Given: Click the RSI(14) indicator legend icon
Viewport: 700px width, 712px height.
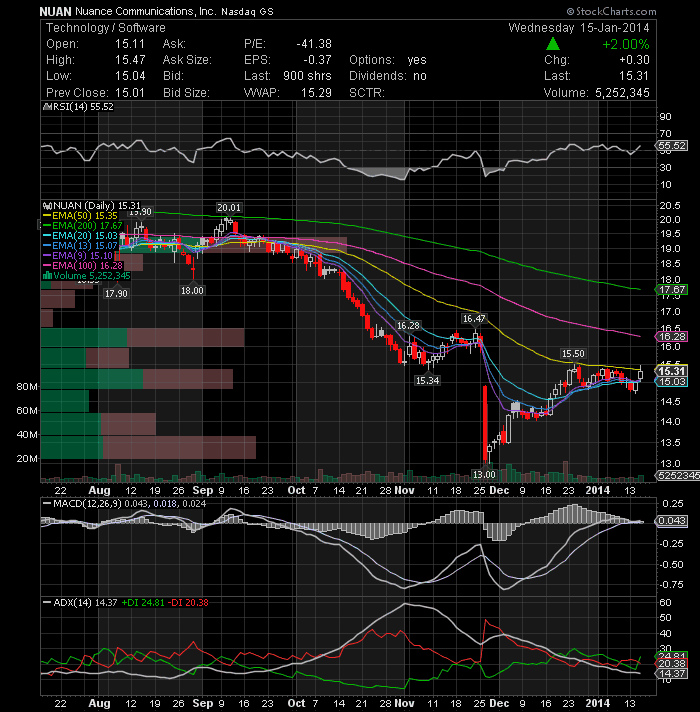Looking at the screenshot, I should pyautogui.click(x=47, y=107).
